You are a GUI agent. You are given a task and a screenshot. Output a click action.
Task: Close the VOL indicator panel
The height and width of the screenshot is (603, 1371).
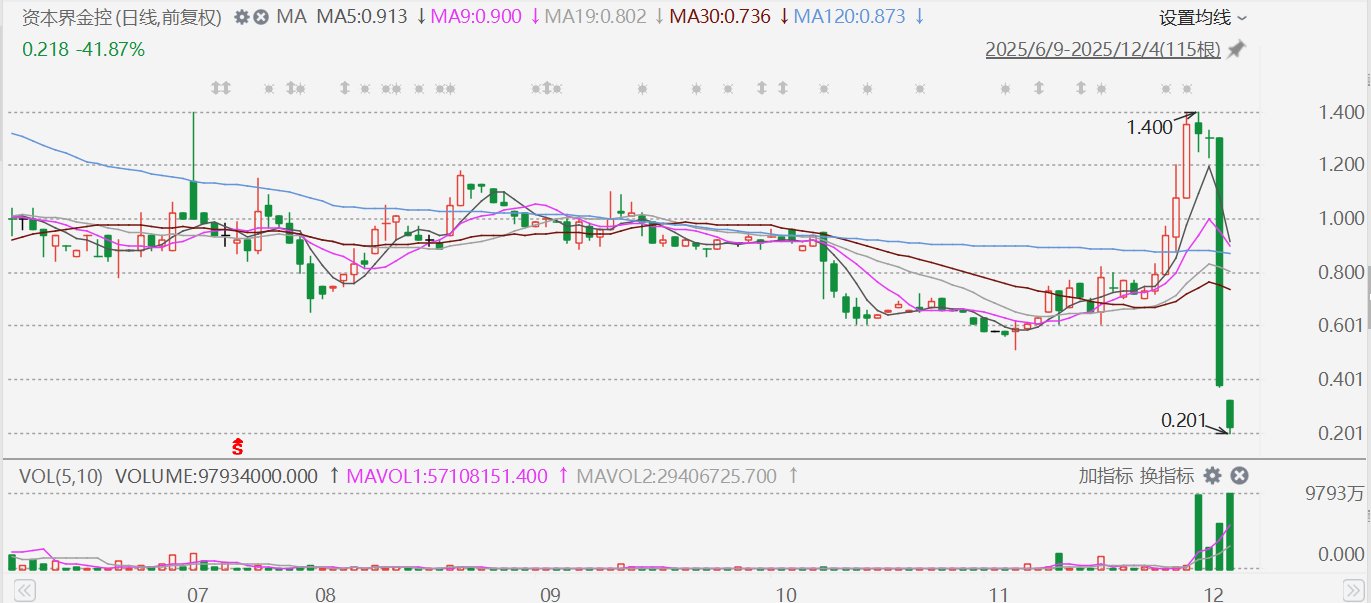(1238, 475)
